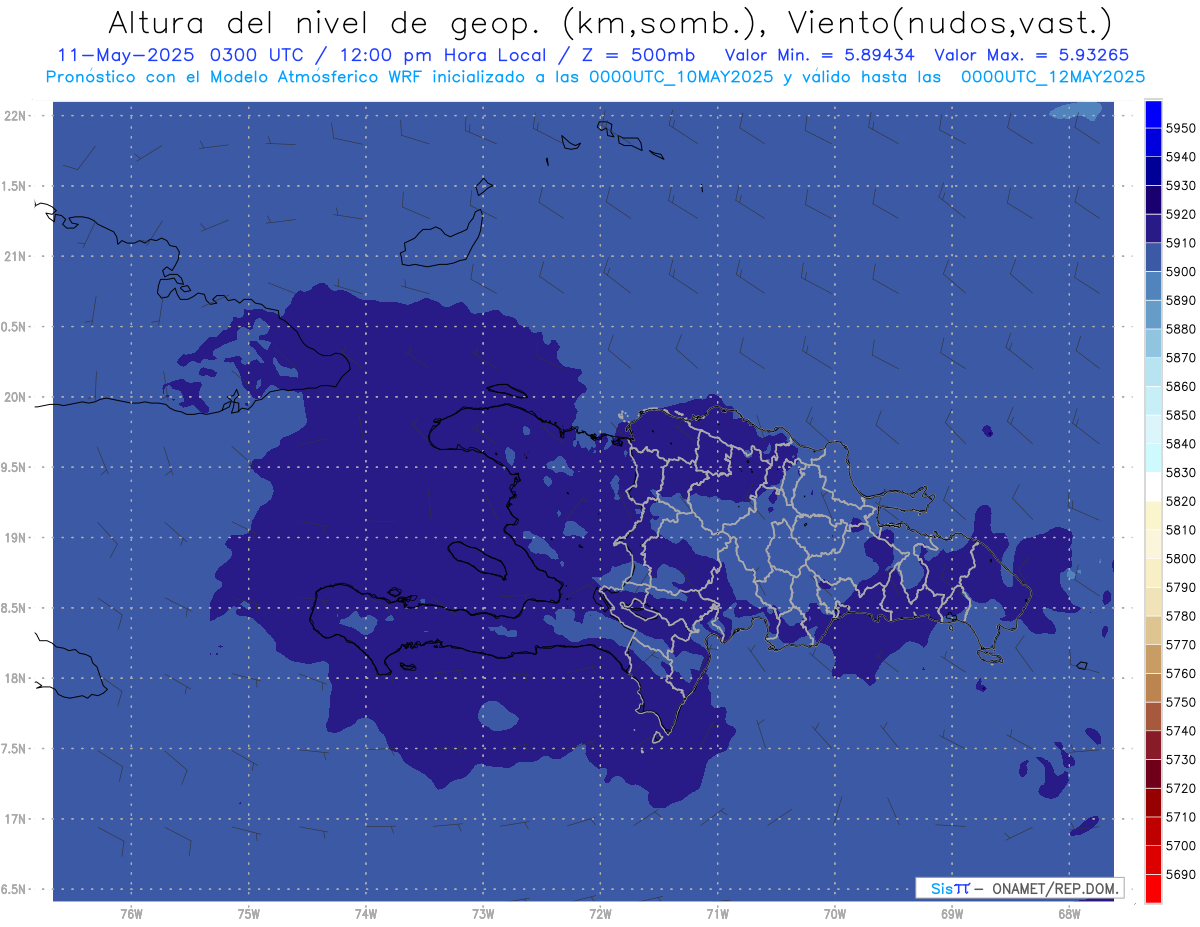1200x927 pixels.
Task: Click the '76W' longitude label
Action: pos(131,914)
